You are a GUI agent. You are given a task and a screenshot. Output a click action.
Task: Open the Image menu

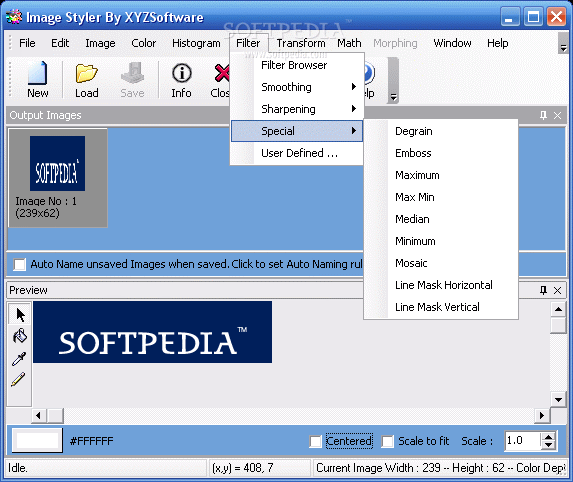click(x=100, y=43)
